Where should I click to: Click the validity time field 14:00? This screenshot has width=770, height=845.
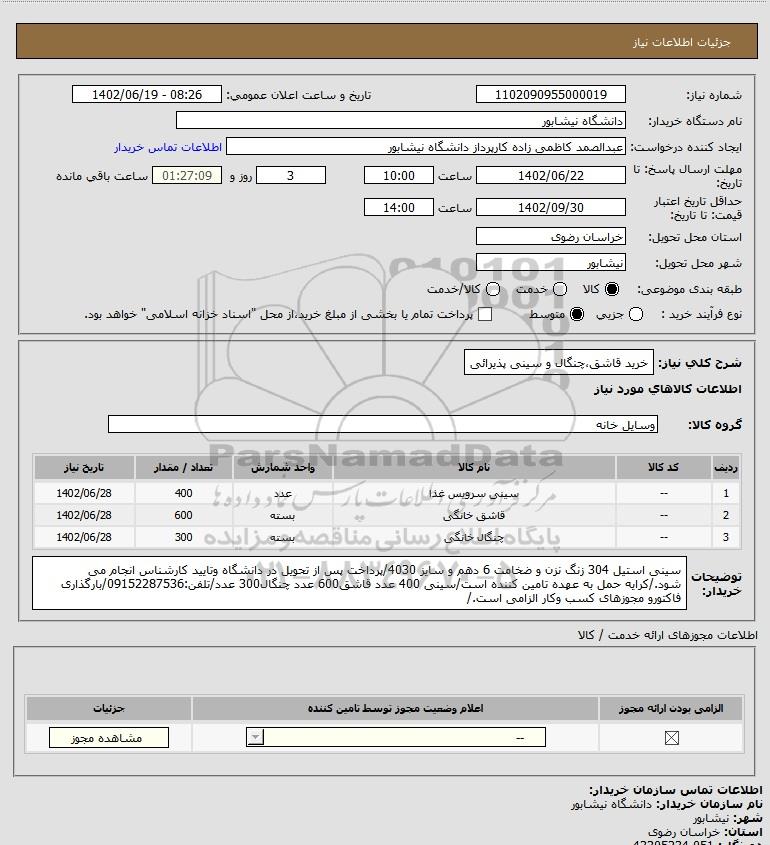pos(399,207)
